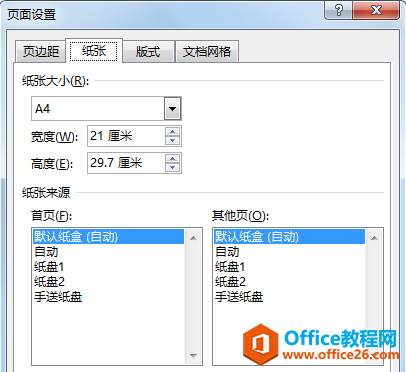Viewport: 406px width, 372px height.
Task: Click into the 高度 field showing 29.7 厘米
Action: pyautogui.click(x=126, y=163)
